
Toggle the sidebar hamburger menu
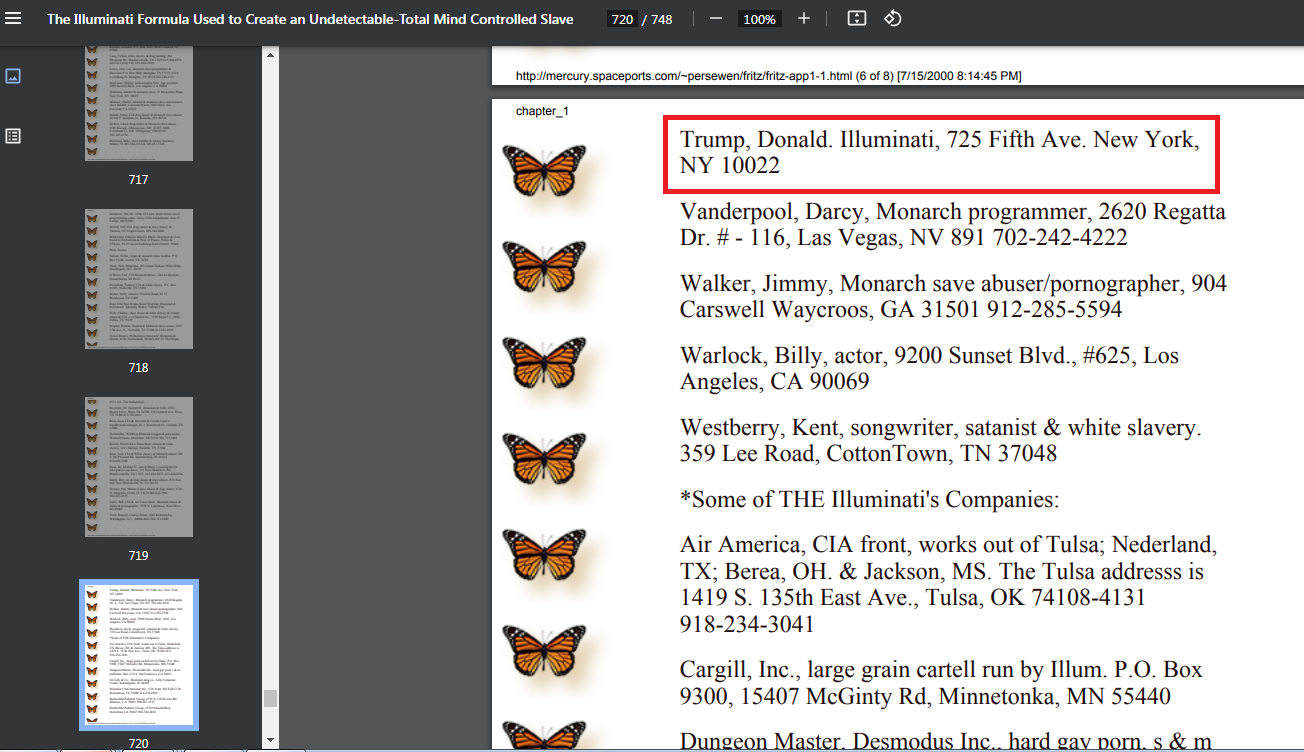pos(14,19)
